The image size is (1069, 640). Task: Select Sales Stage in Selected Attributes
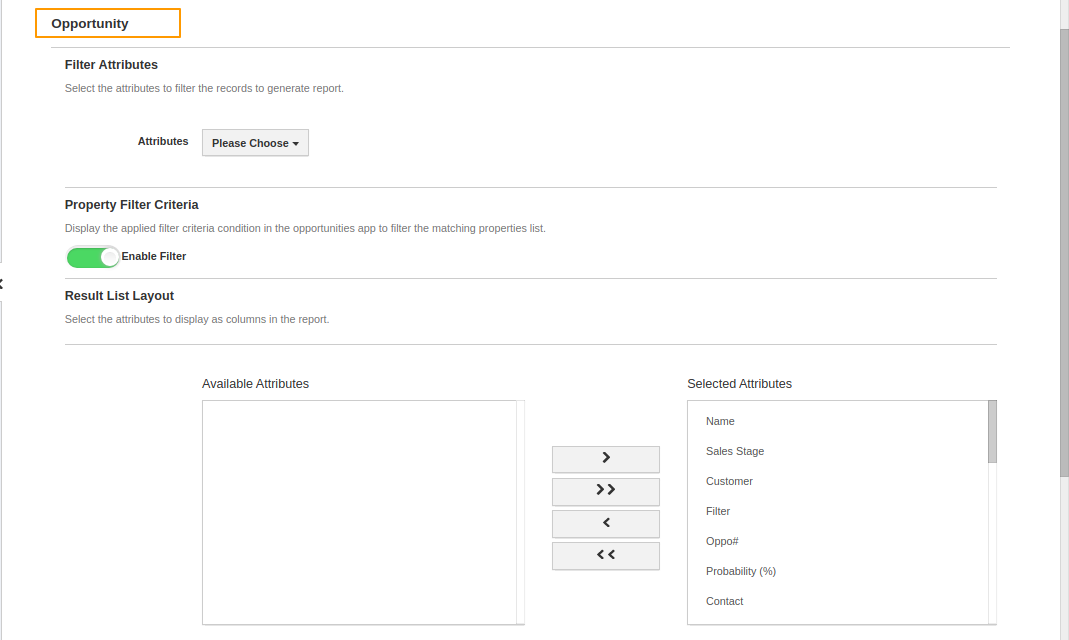point(735,451)
